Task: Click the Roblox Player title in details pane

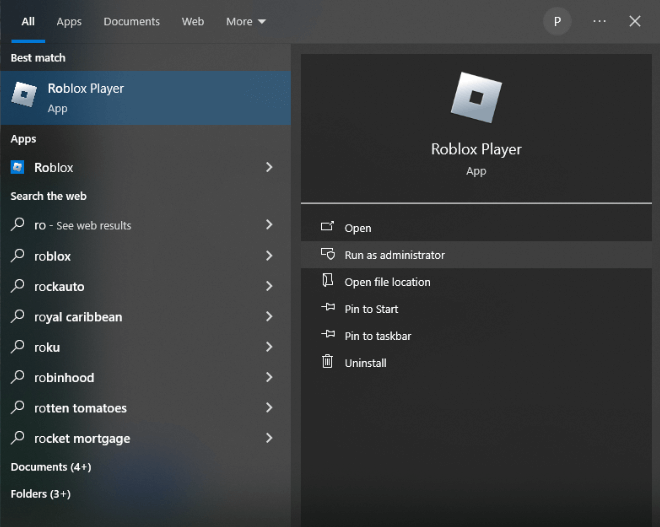Action: (476, 149)
